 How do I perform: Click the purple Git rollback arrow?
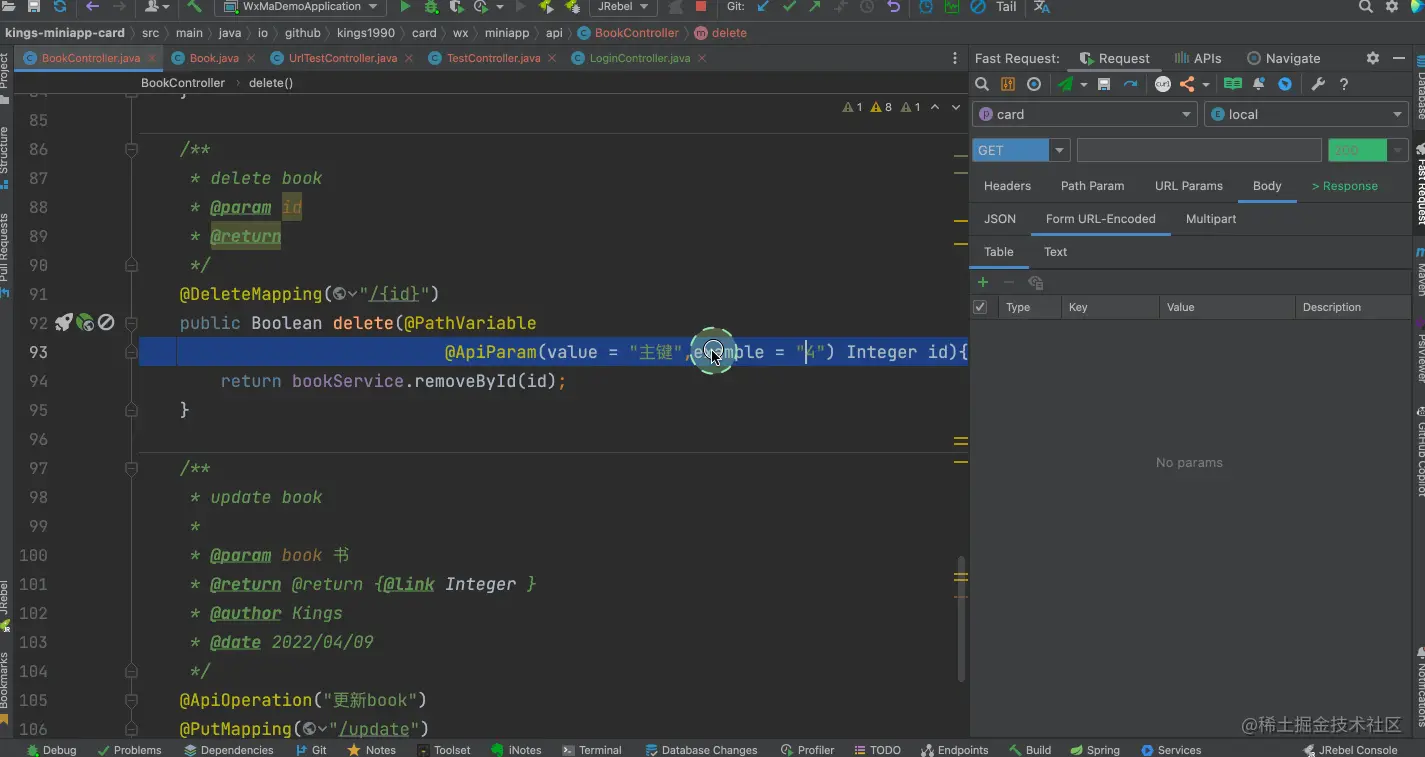893,7
